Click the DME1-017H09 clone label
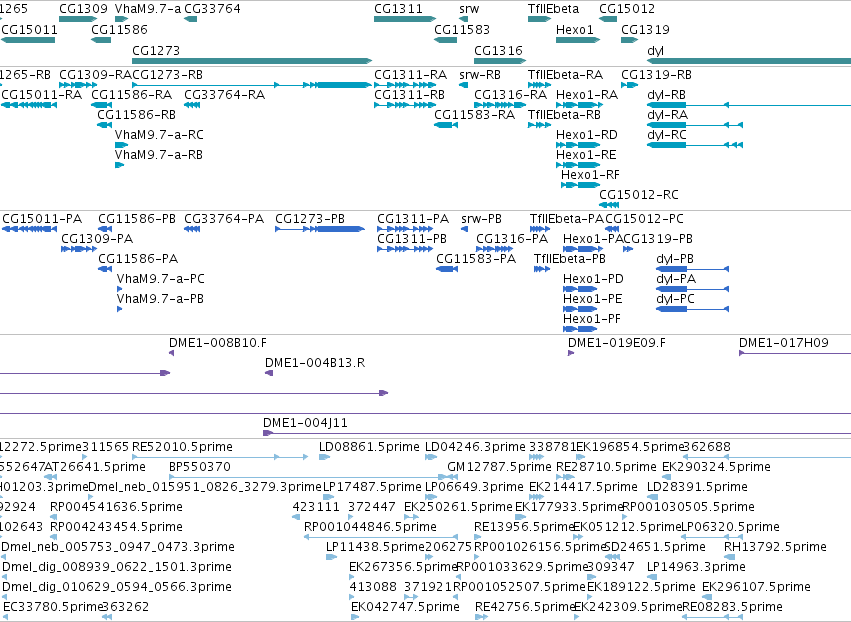This screenshot has width=851, height=622. (784, 342)
